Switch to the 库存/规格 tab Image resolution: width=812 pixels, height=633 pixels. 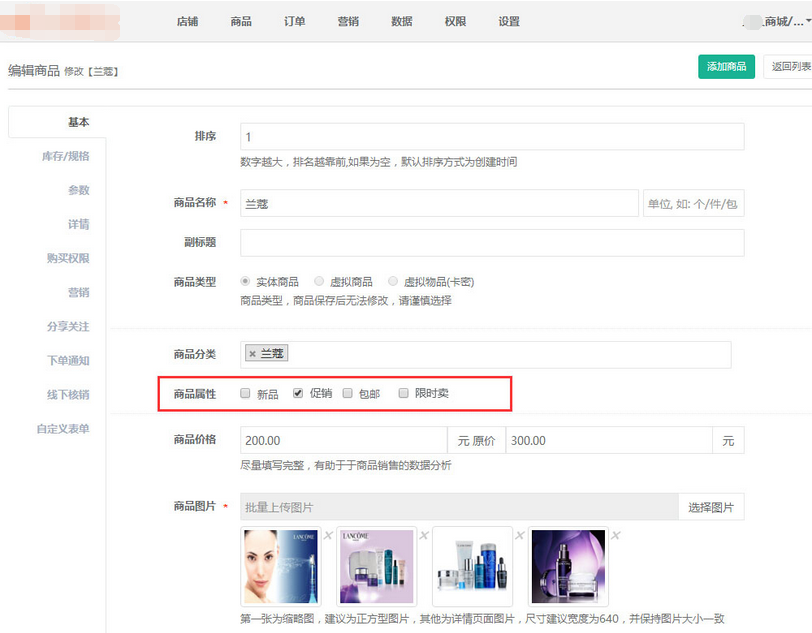pyautogui.click(x=65, y=156)
